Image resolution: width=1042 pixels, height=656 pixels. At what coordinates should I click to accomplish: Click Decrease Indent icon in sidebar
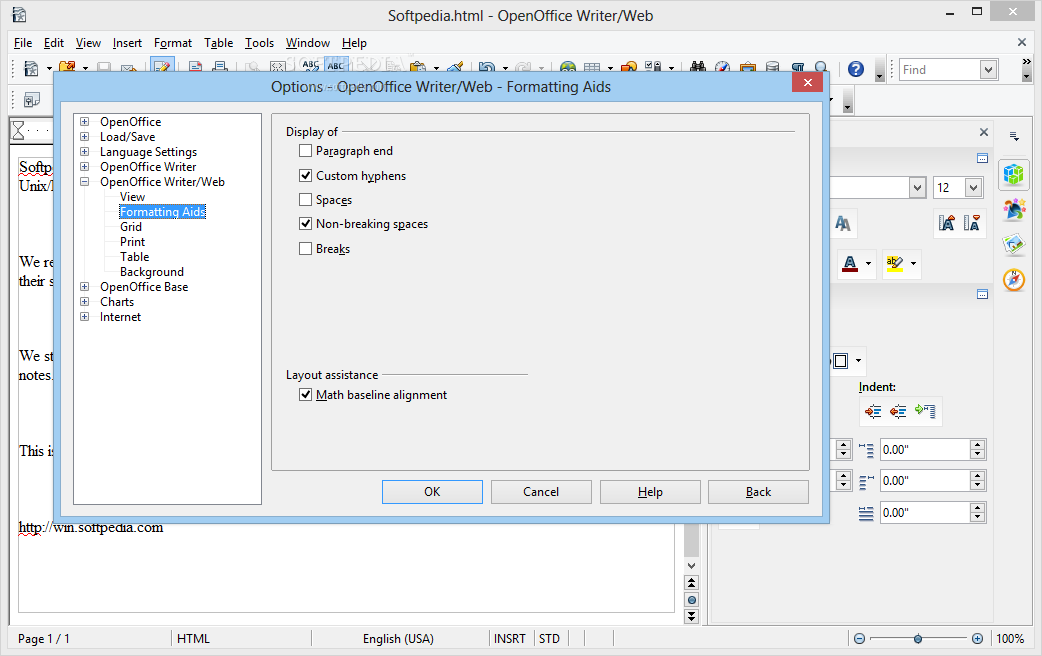[x=898, y=411]
